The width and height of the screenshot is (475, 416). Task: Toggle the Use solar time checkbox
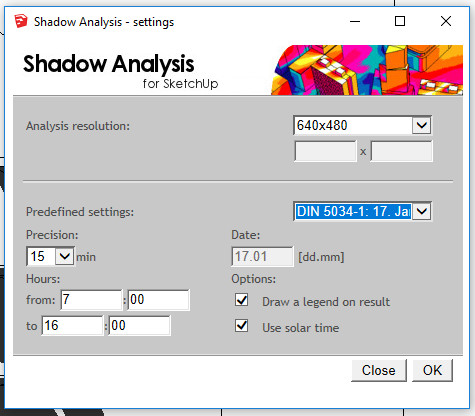coord(241,326)
